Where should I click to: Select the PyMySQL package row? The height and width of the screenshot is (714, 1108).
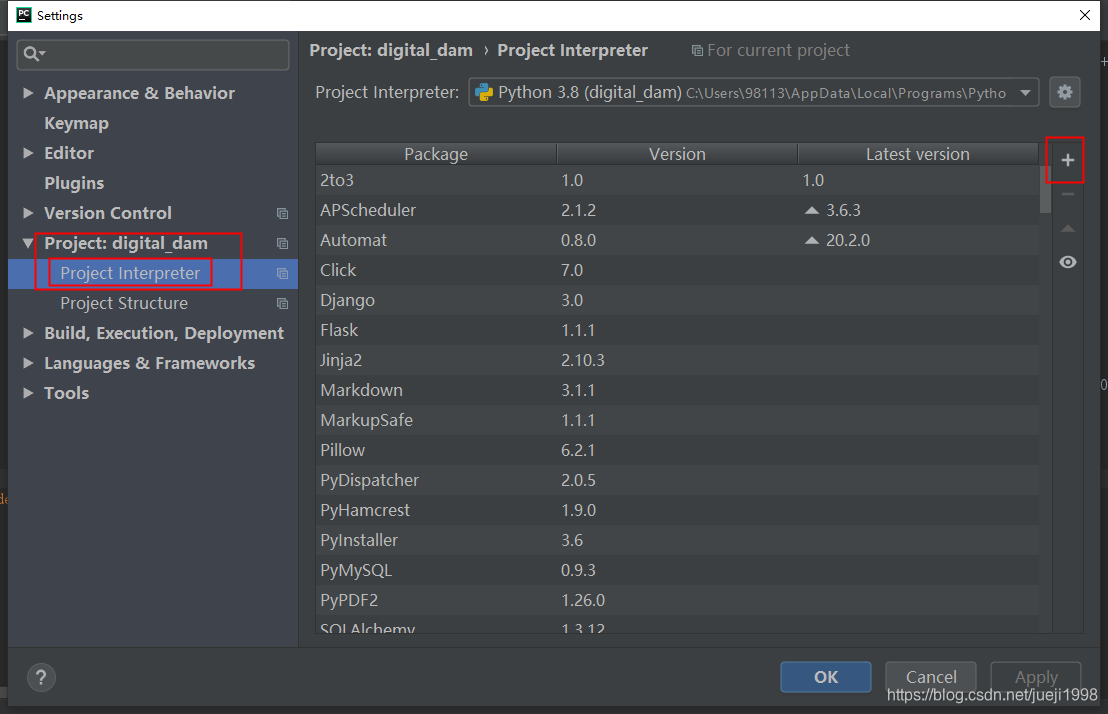(x=677, y=570)
